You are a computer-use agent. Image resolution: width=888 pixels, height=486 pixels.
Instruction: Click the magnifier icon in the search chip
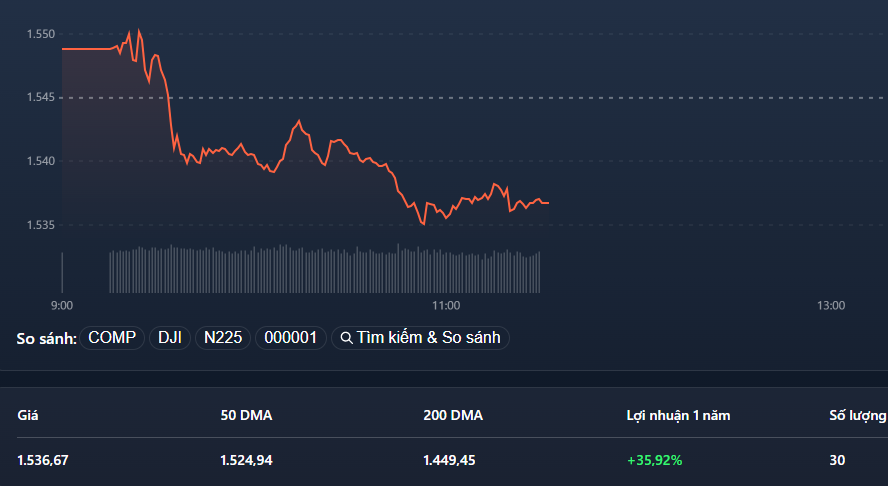tap(346, 338)
